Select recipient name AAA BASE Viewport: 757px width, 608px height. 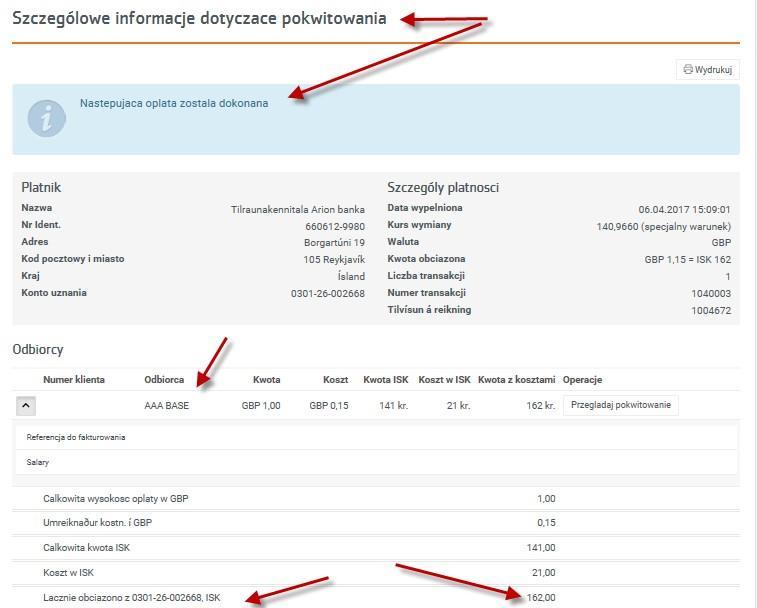pyautogui.click(x=167, y=406)
